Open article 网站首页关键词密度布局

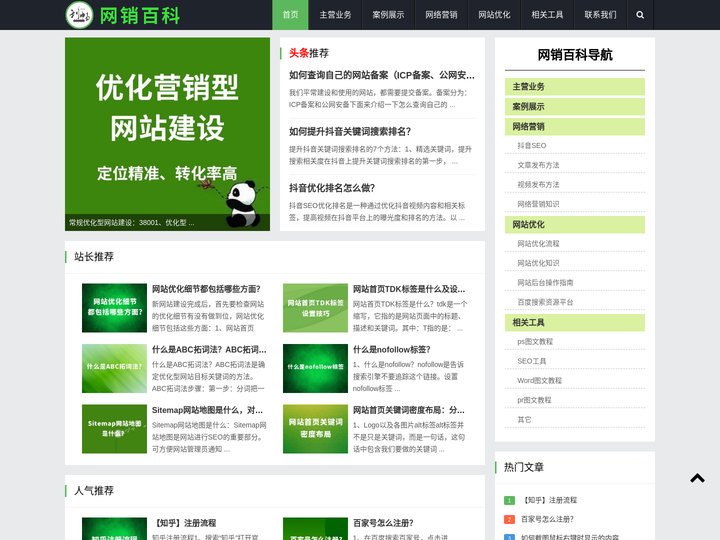point(408,410)
